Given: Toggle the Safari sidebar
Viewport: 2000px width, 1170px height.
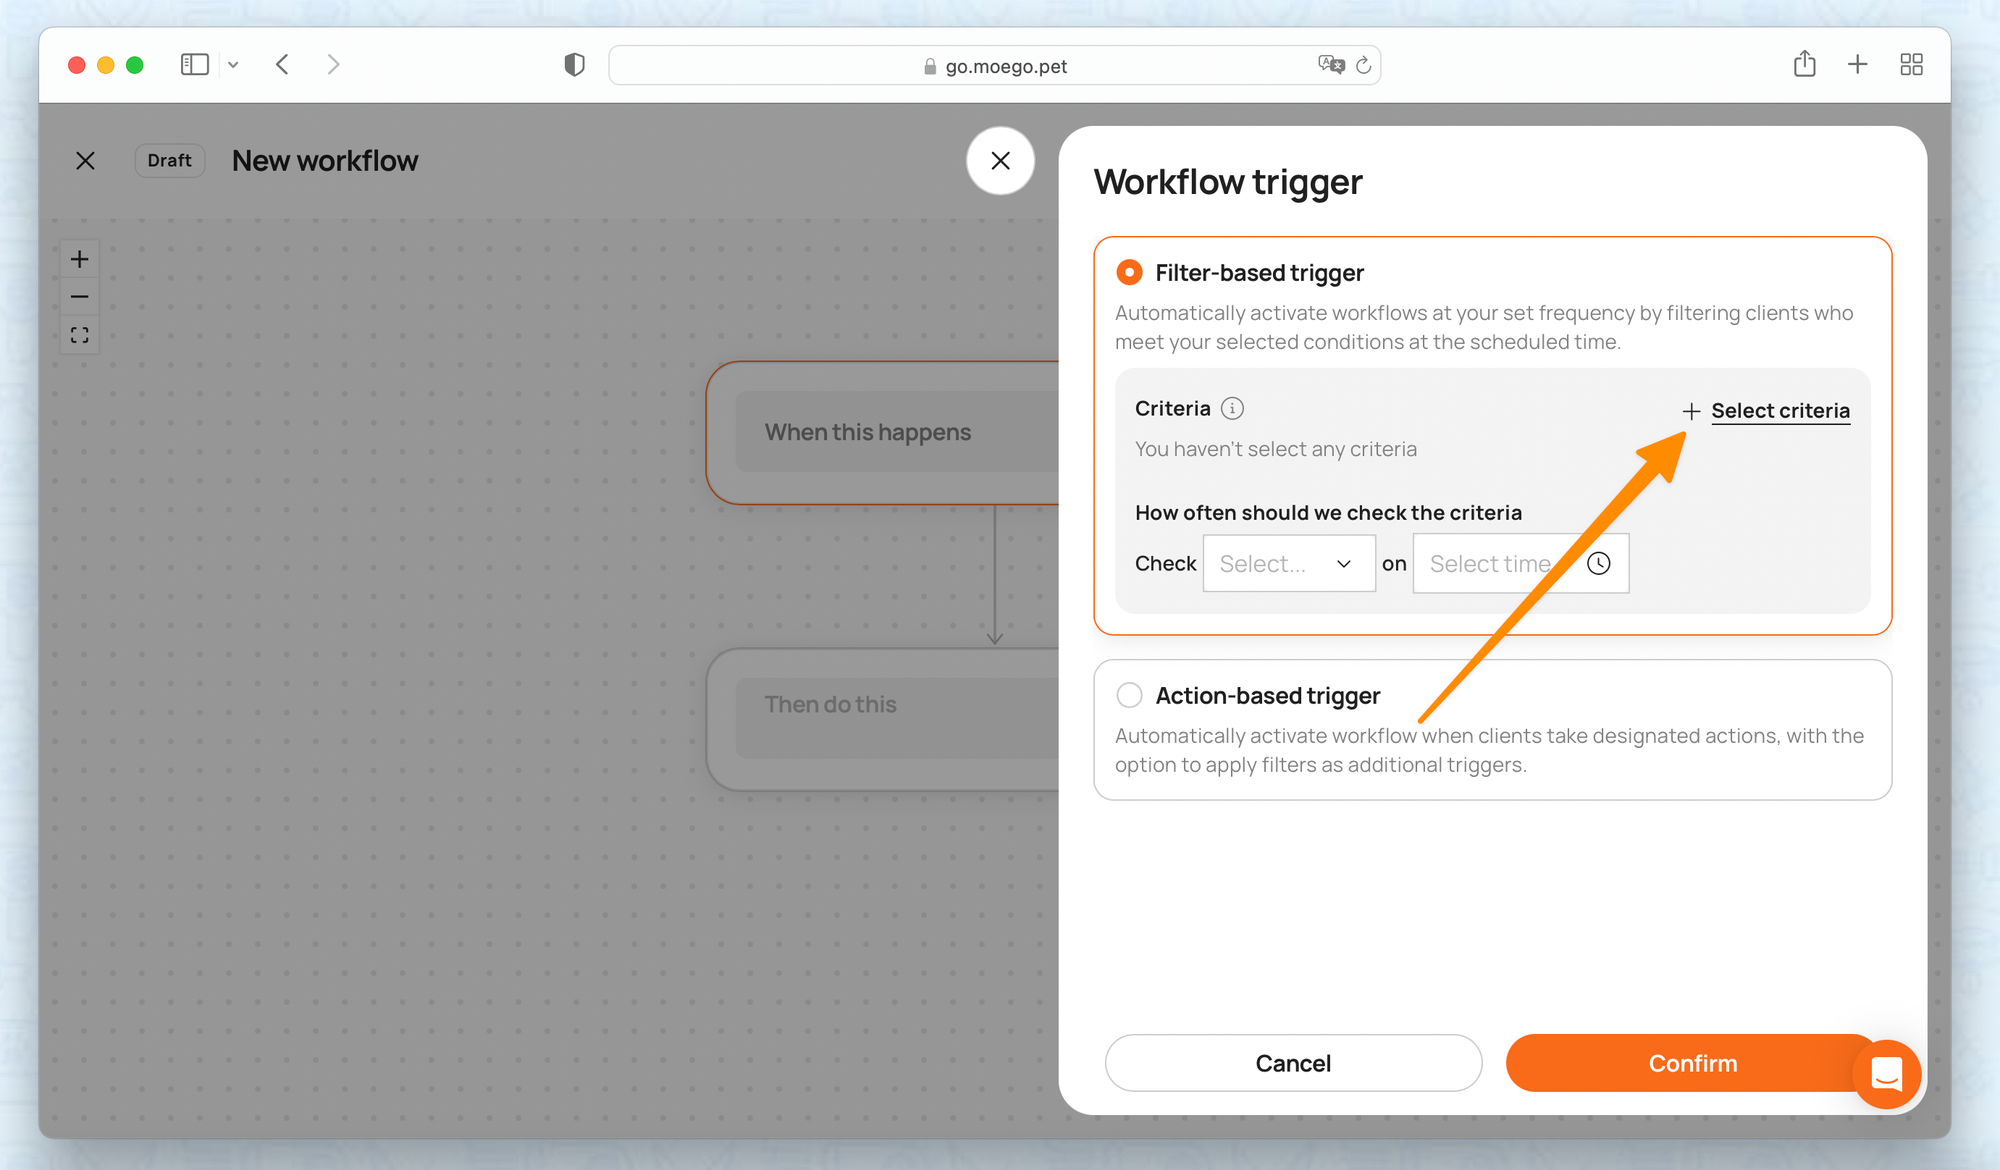Looking at the screenshot, I should pyautogui.click(x=194, y=65).
